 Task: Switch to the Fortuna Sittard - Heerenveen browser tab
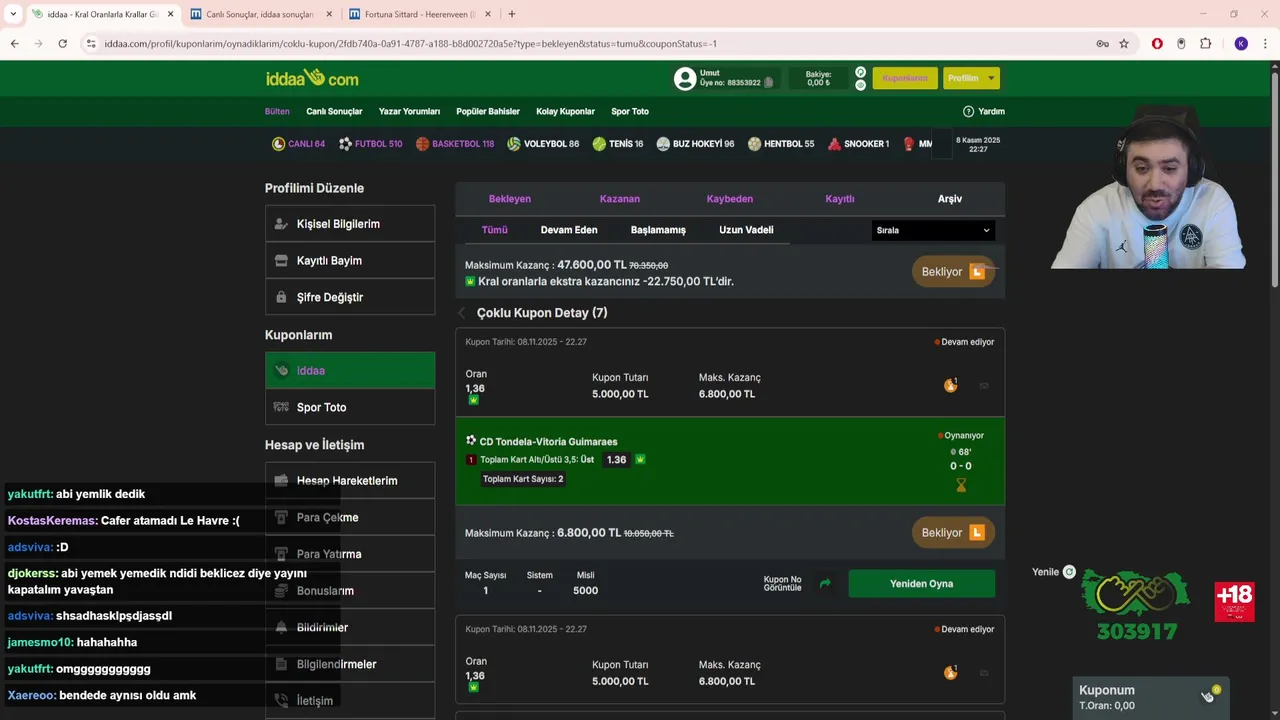(419, 14)
